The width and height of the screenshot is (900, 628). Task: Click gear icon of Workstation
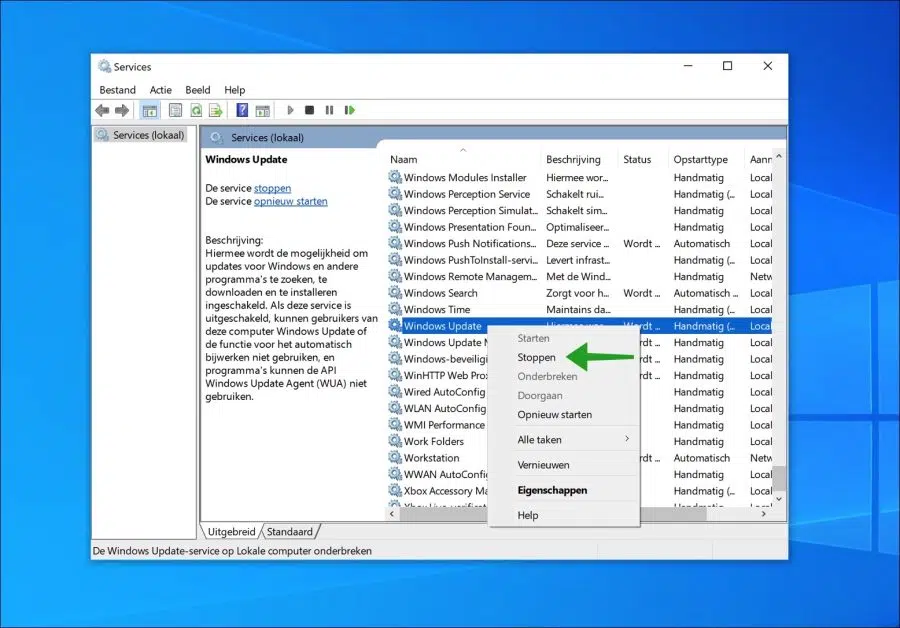pyautogui.click(x=395, y=458)
